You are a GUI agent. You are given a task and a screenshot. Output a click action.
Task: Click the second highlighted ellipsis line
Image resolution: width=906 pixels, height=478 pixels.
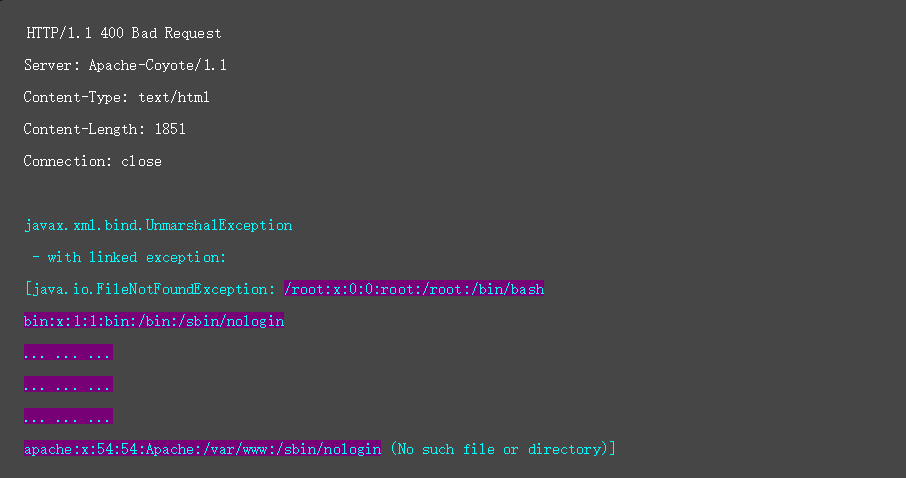68,385
